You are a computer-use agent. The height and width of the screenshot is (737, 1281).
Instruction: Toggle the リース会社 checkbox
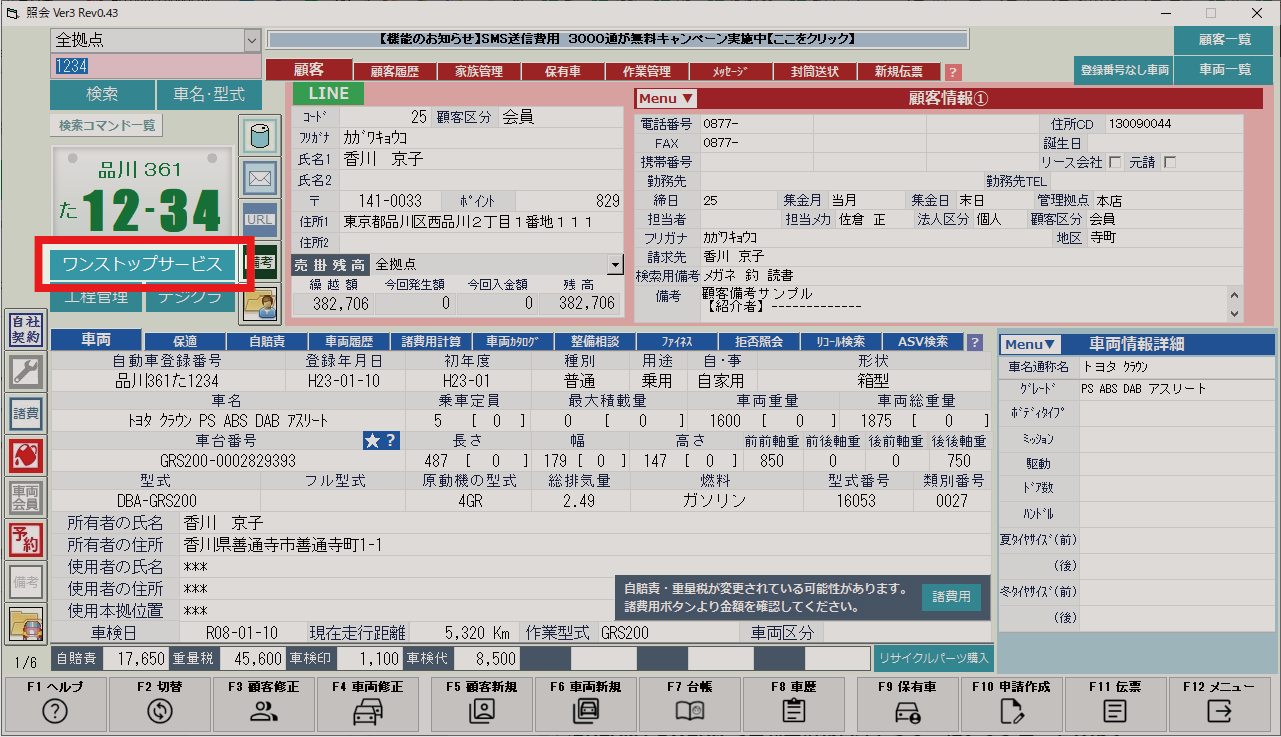tap(1115, 162)
